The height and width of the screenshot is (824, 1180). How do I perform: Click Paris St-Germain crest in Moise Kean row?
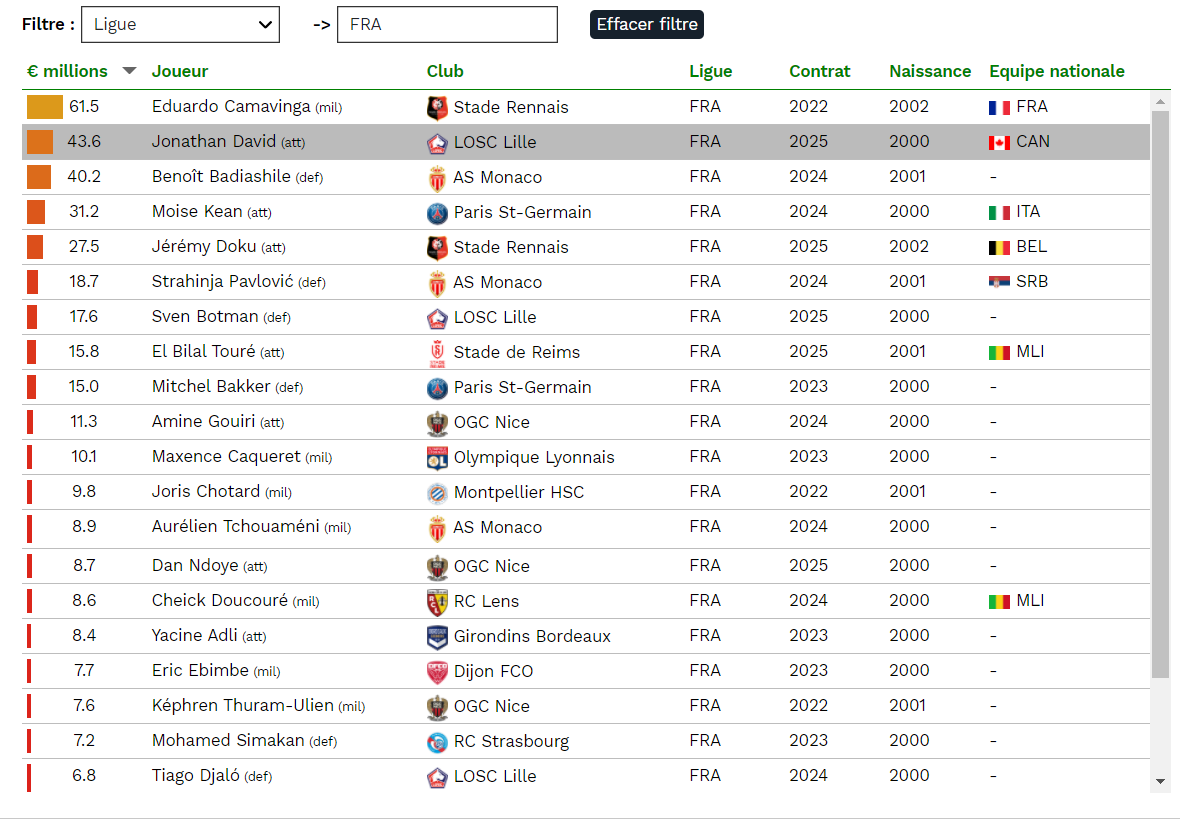(x=437, y=212)
